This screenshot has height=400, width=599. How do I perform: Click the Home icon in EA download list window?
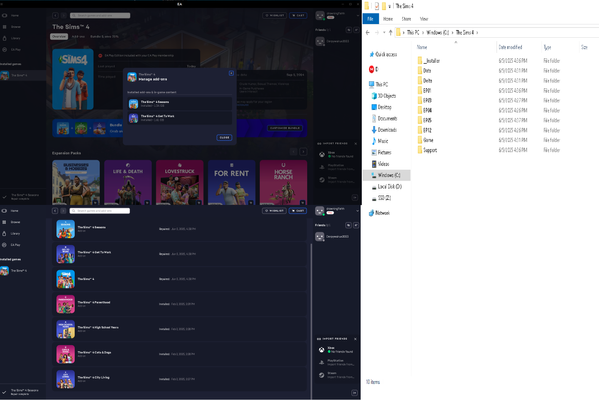coord(5,211)
